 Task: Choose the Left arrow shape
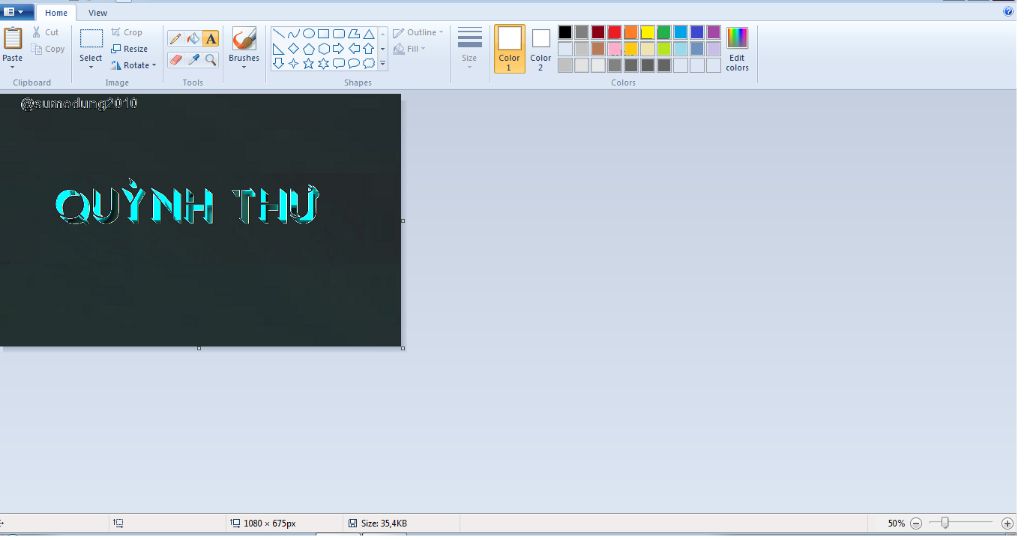[353, 49]
